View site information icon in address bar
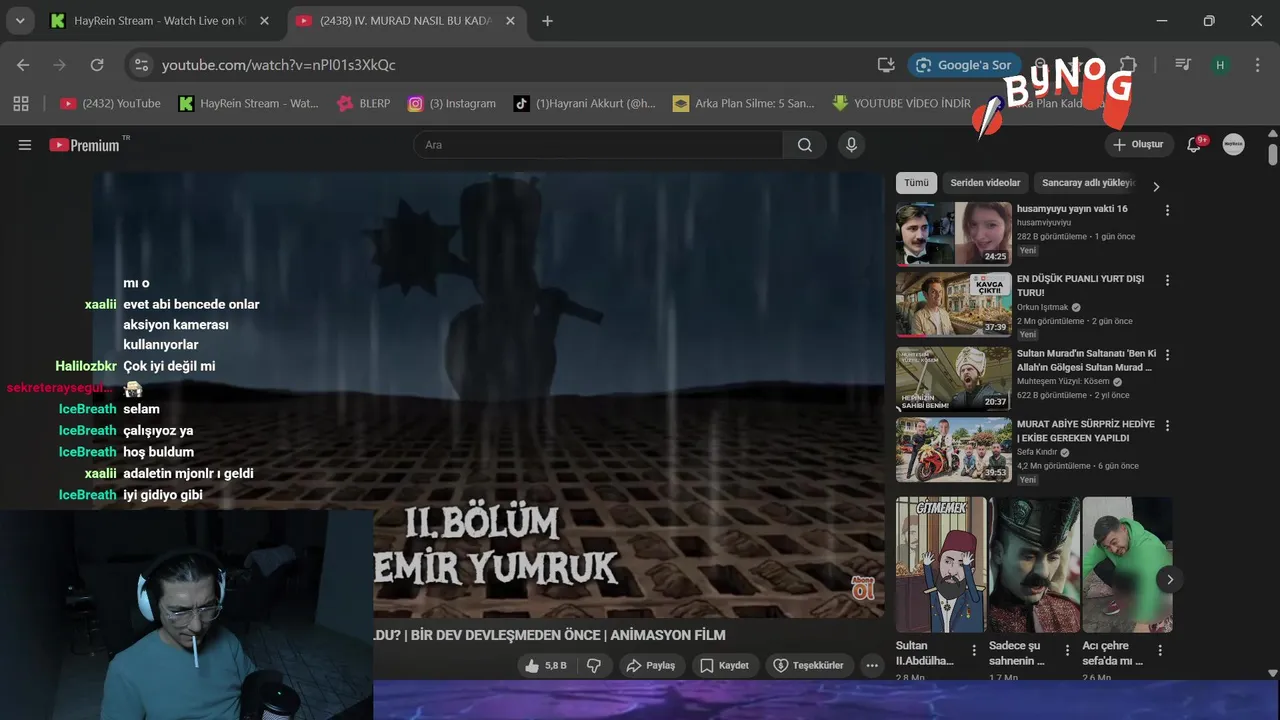 (x=141, y=65)
